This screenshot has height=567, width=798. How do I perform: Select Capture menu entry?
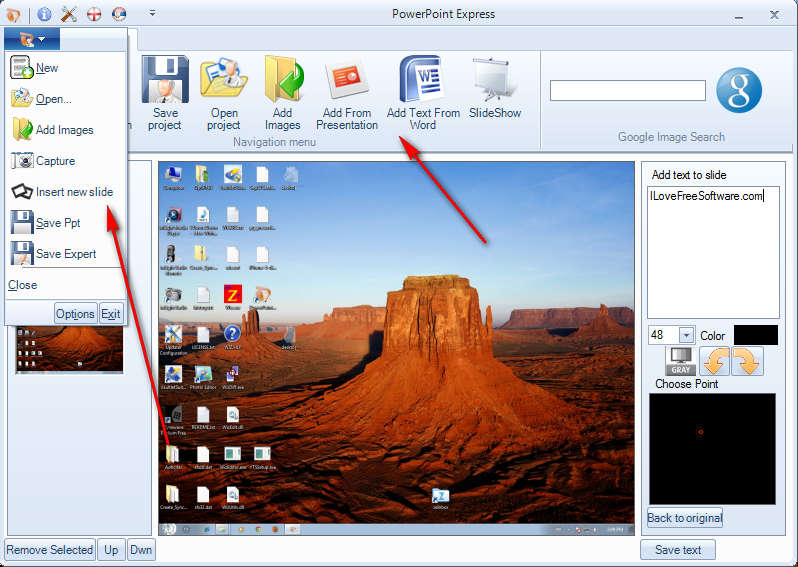66,161
